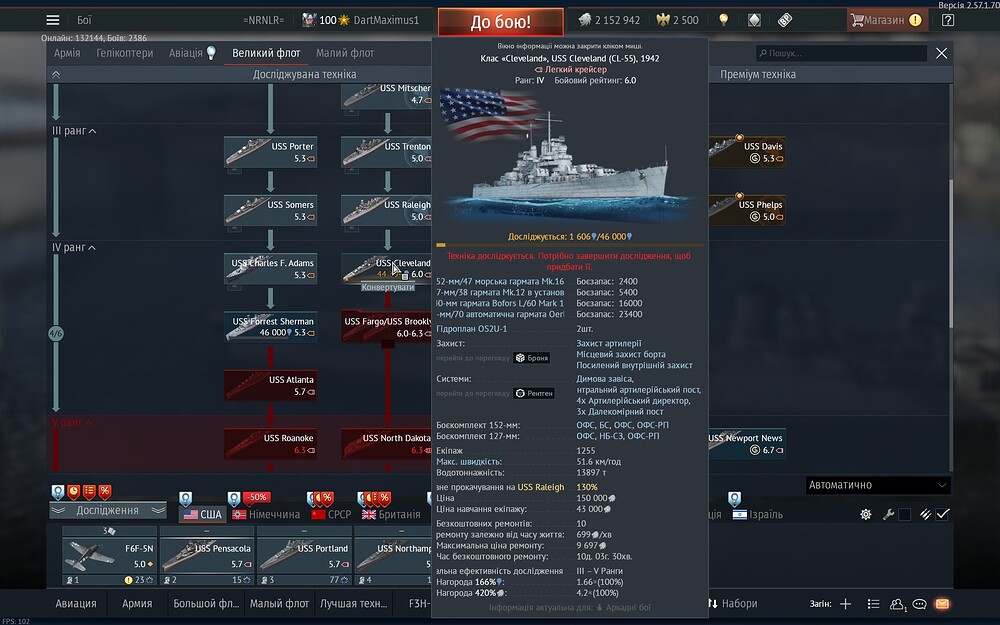Open the Авиация preset at bottom
The height and width of the screenshot is (625, 1000).
coord(76,603)
